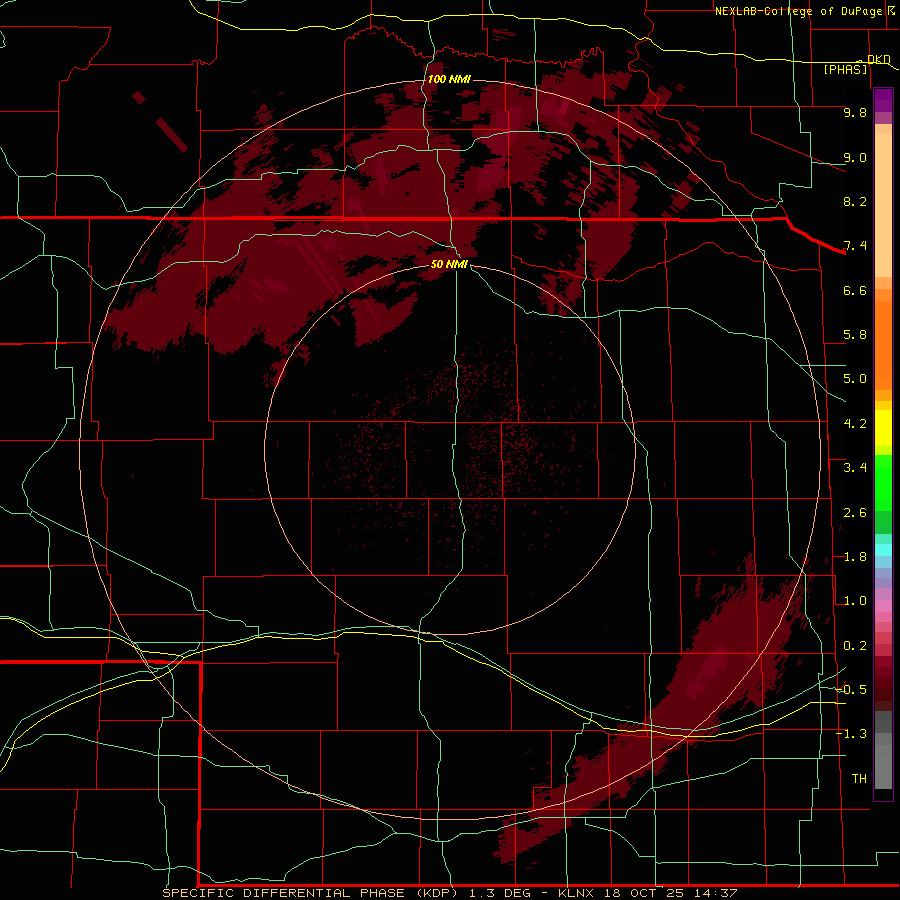Click the 2.6 value on the color scale
Viewport: 900px width, 900px height.
click(x=855, y=513)
